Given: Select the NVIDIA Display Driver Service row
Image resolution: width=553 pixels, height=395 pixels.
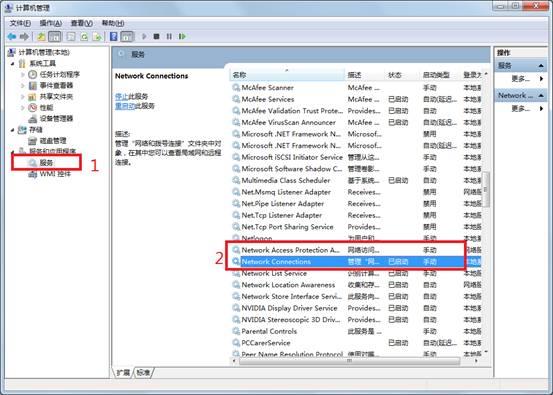Looking at the screenshot, I should (x=357, y=308).
